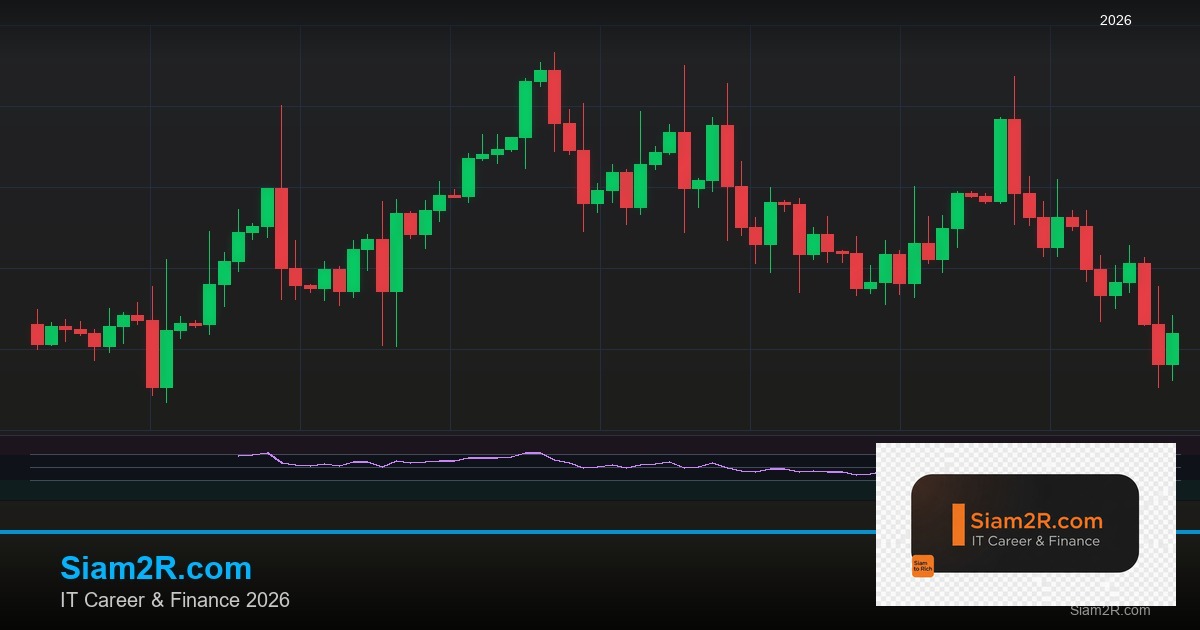Select the 'Siam to Rich' orange badge
1200x630 pixels.
coord(923,564)
